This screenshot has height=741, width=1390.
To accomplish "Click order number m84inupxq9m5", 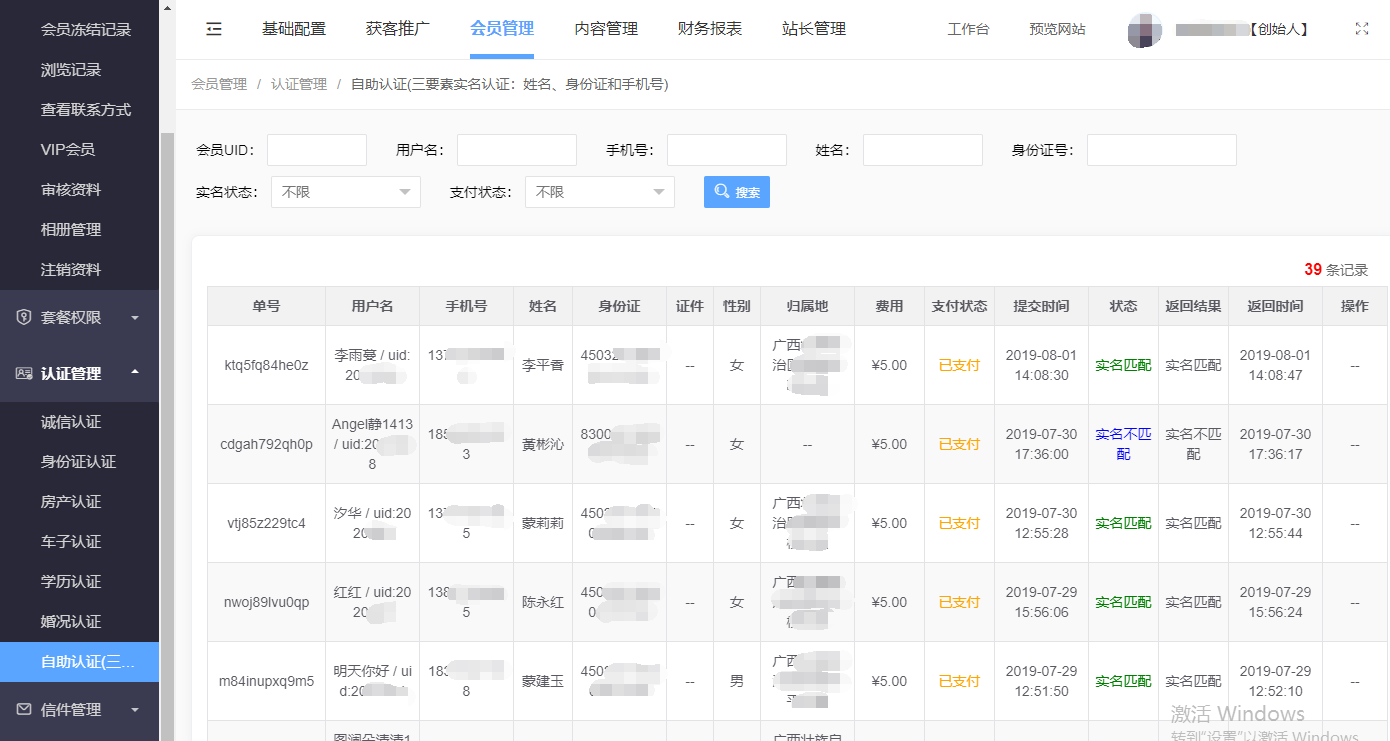I will pos(266,681).
